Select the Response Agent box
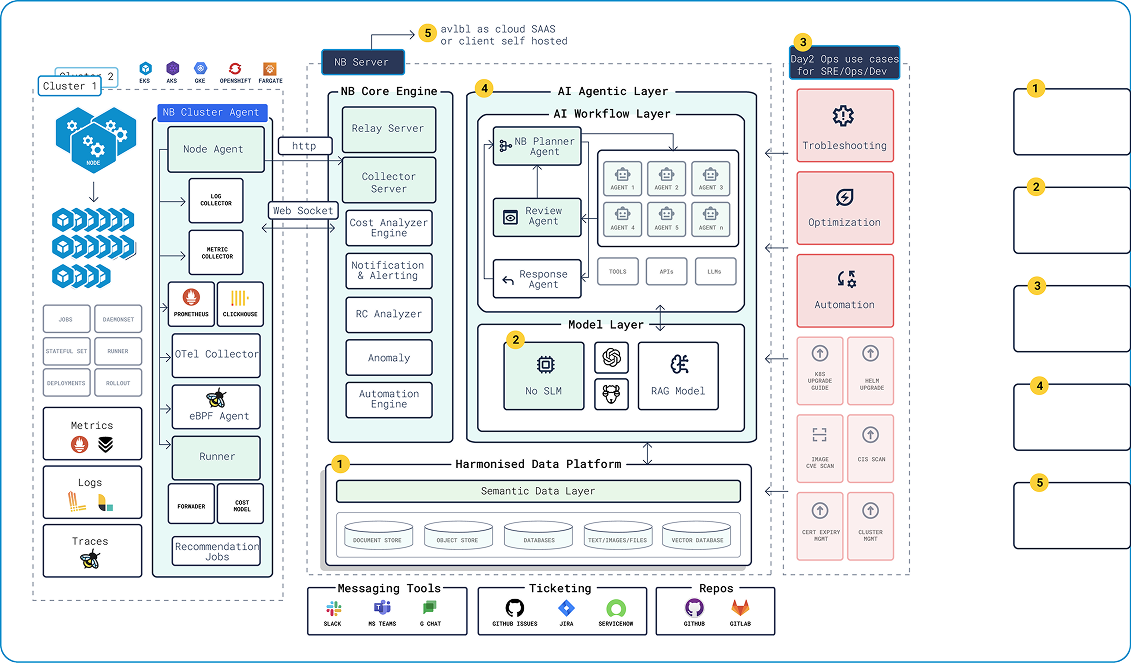 point(537,279)
